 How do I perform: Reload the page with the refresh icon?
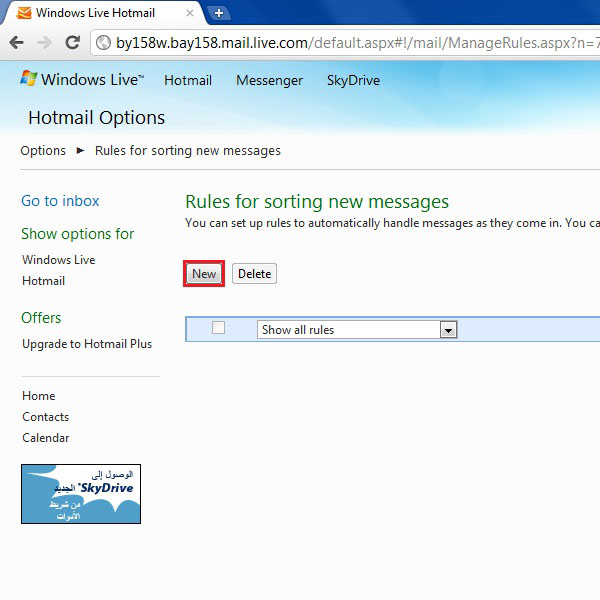point(73,42)
